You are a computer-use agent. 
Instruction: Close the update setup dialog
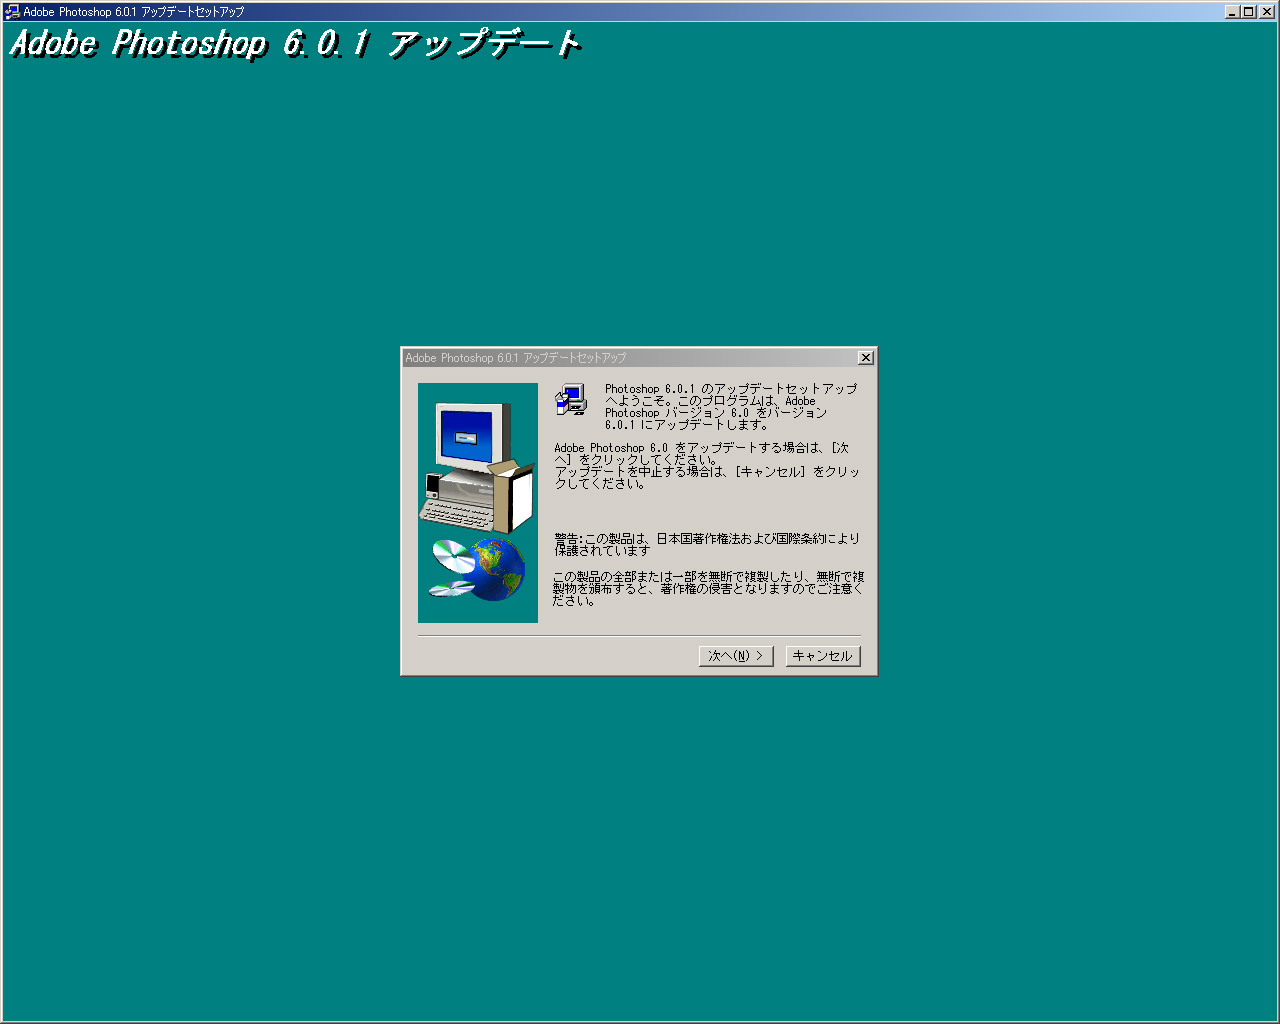pos(866,358)
